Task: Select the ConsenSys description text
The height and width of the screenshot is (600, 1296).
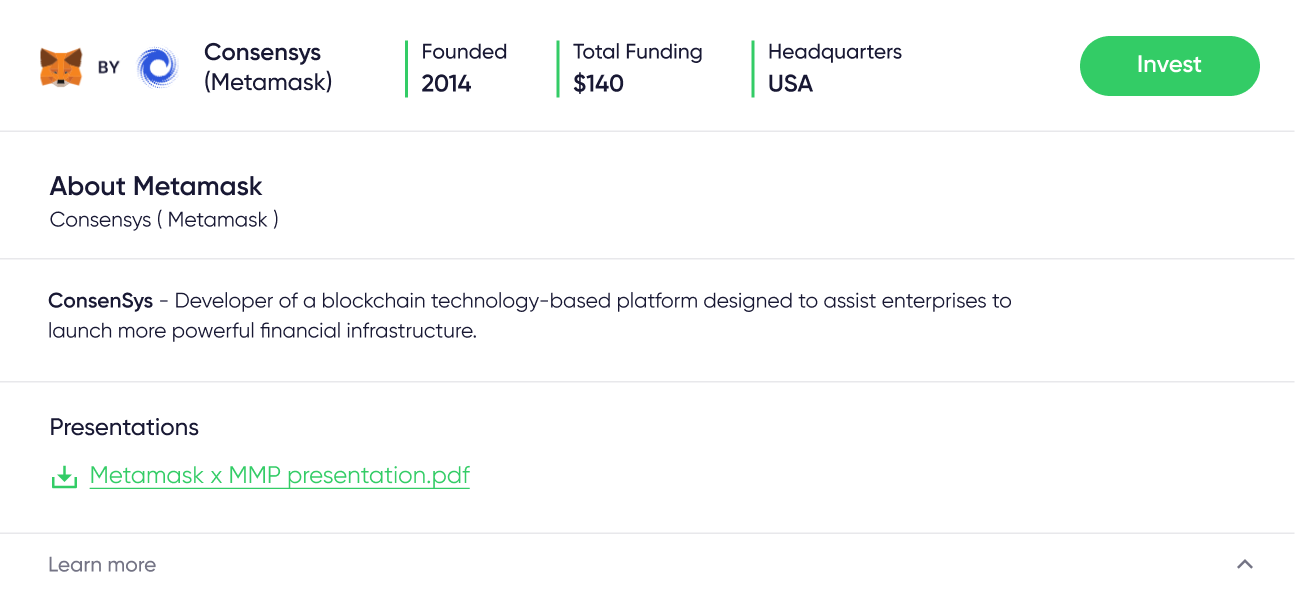Action: [x=530, y=315]
